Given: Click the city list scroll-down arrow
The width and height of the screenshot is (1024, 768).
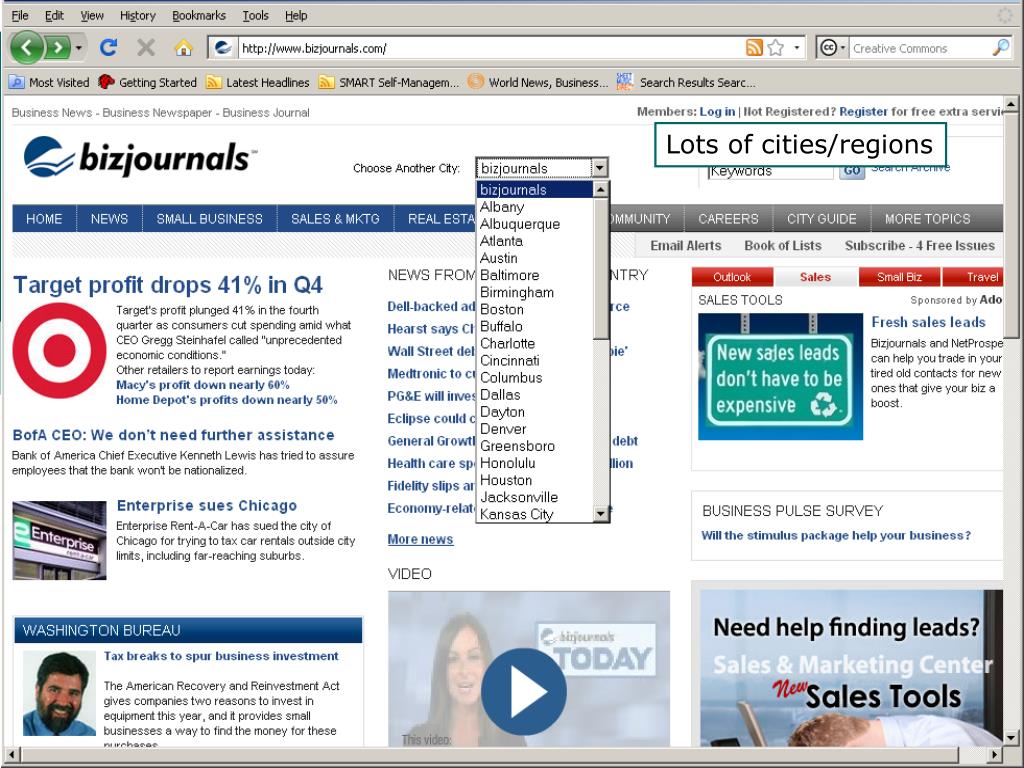Looking at the screenshot, I should coord(601,514).
